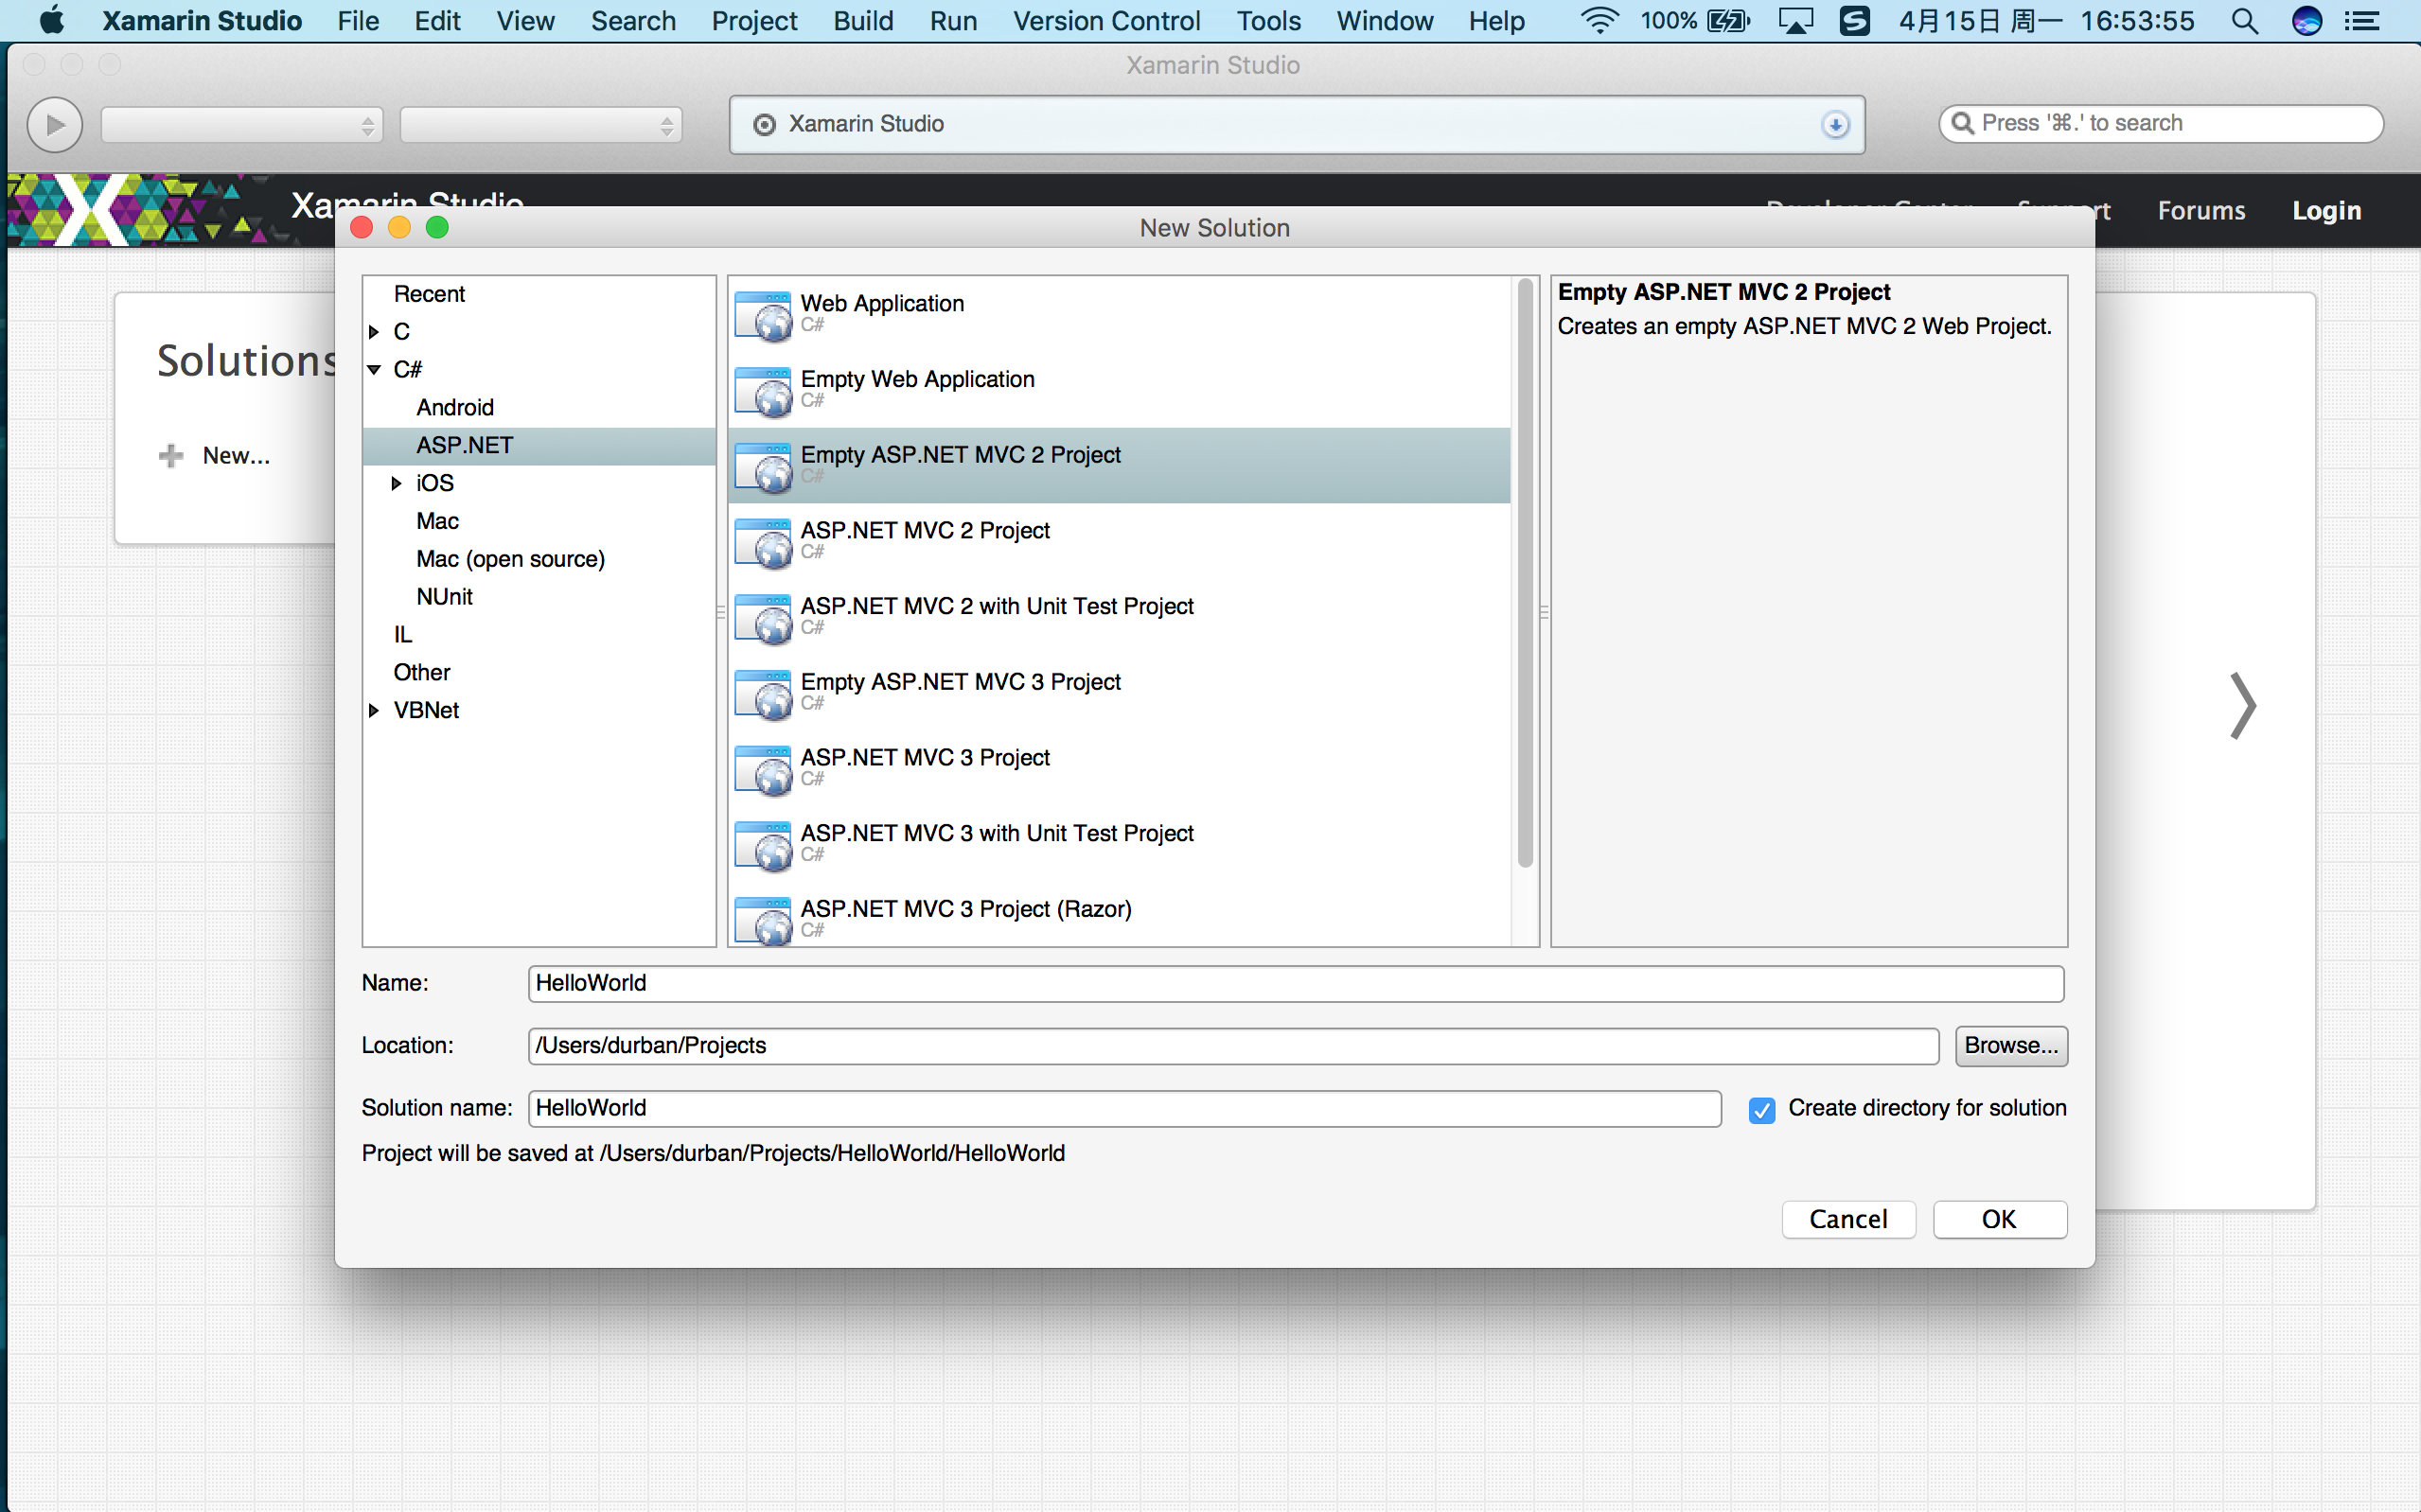Select IL category
The height and width of the screenshot is (1512, 2421).
(x=402, y=636)
